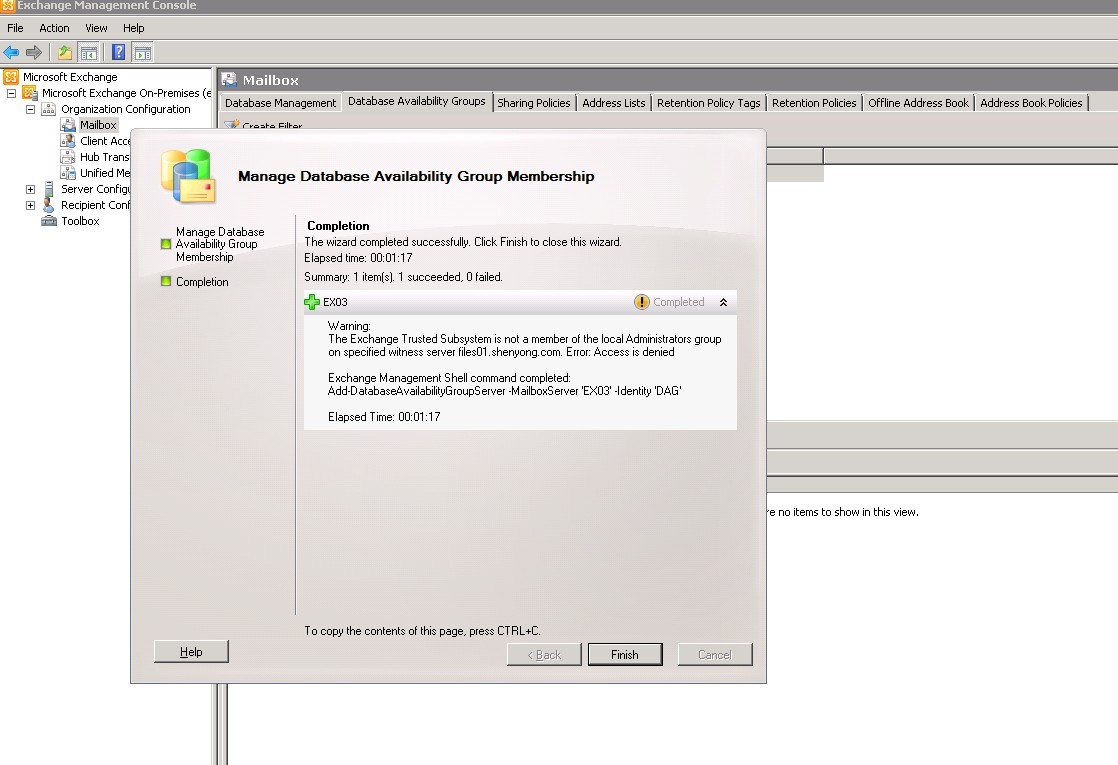The width and height of the screenshot is (1118, 765).
Task: Click the greyed-out Back button
Action: [544, 654]
